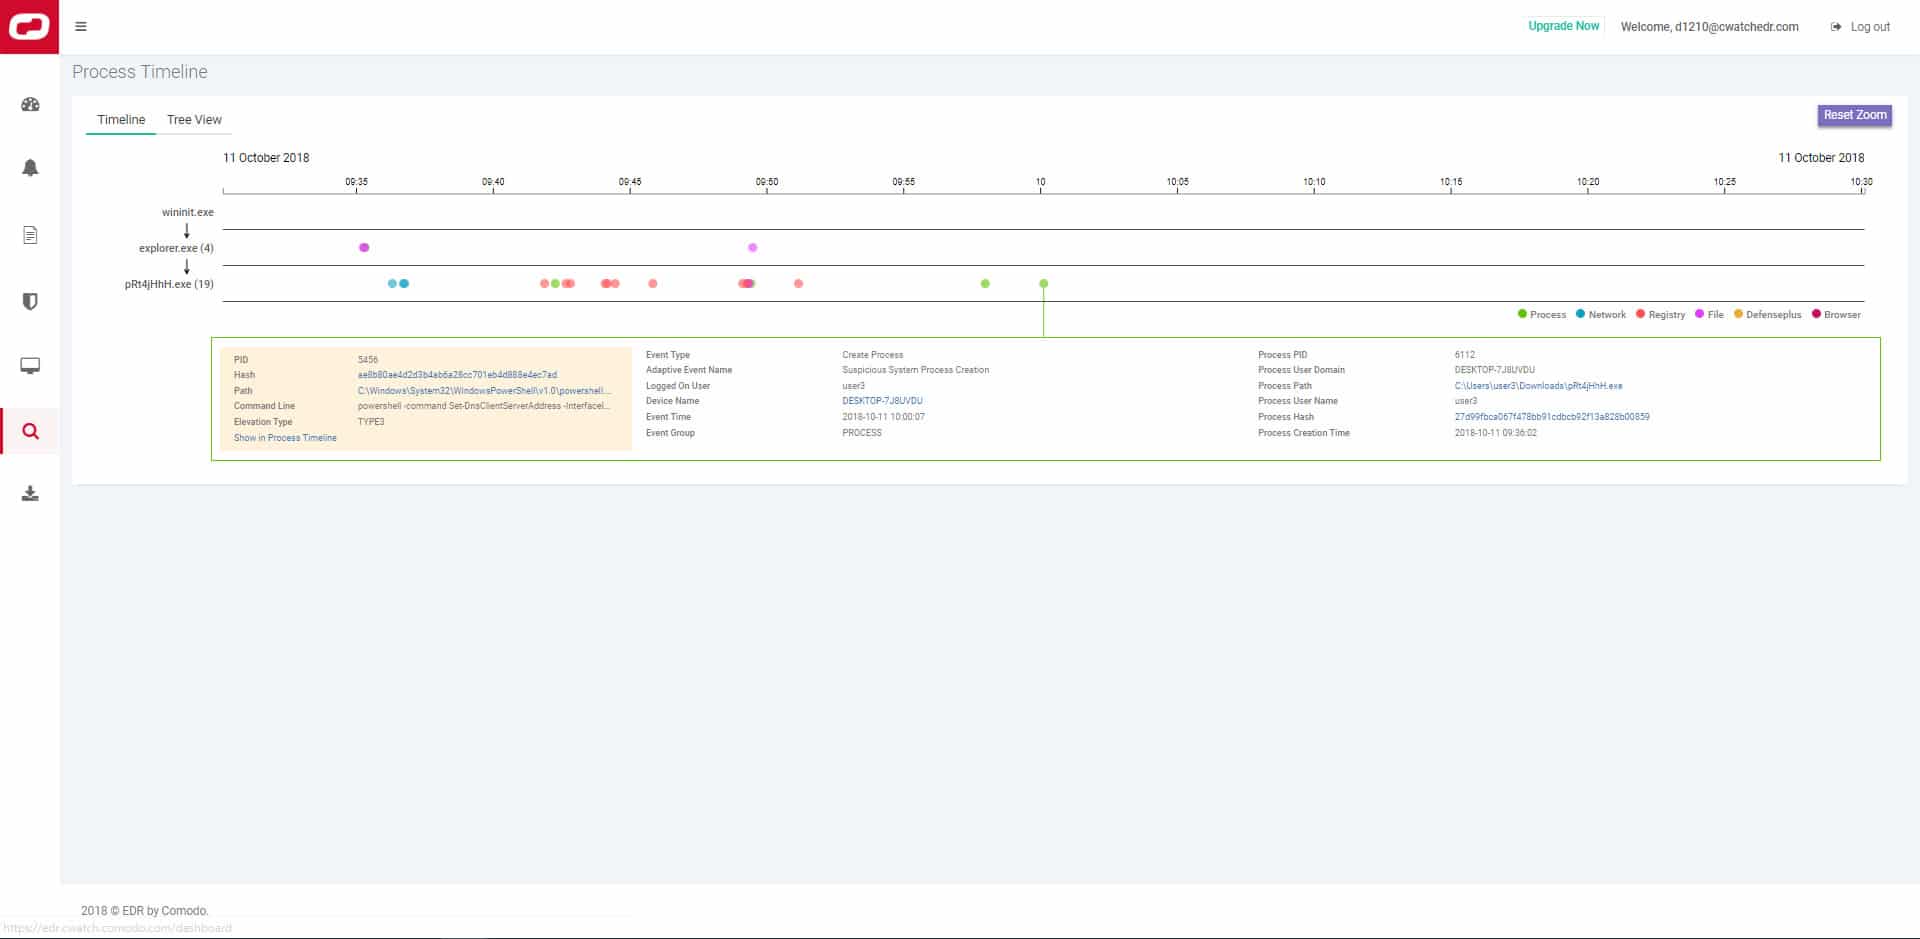Switch to the Tree View tab
The image size is (1920, 939).
coord(194,119)
